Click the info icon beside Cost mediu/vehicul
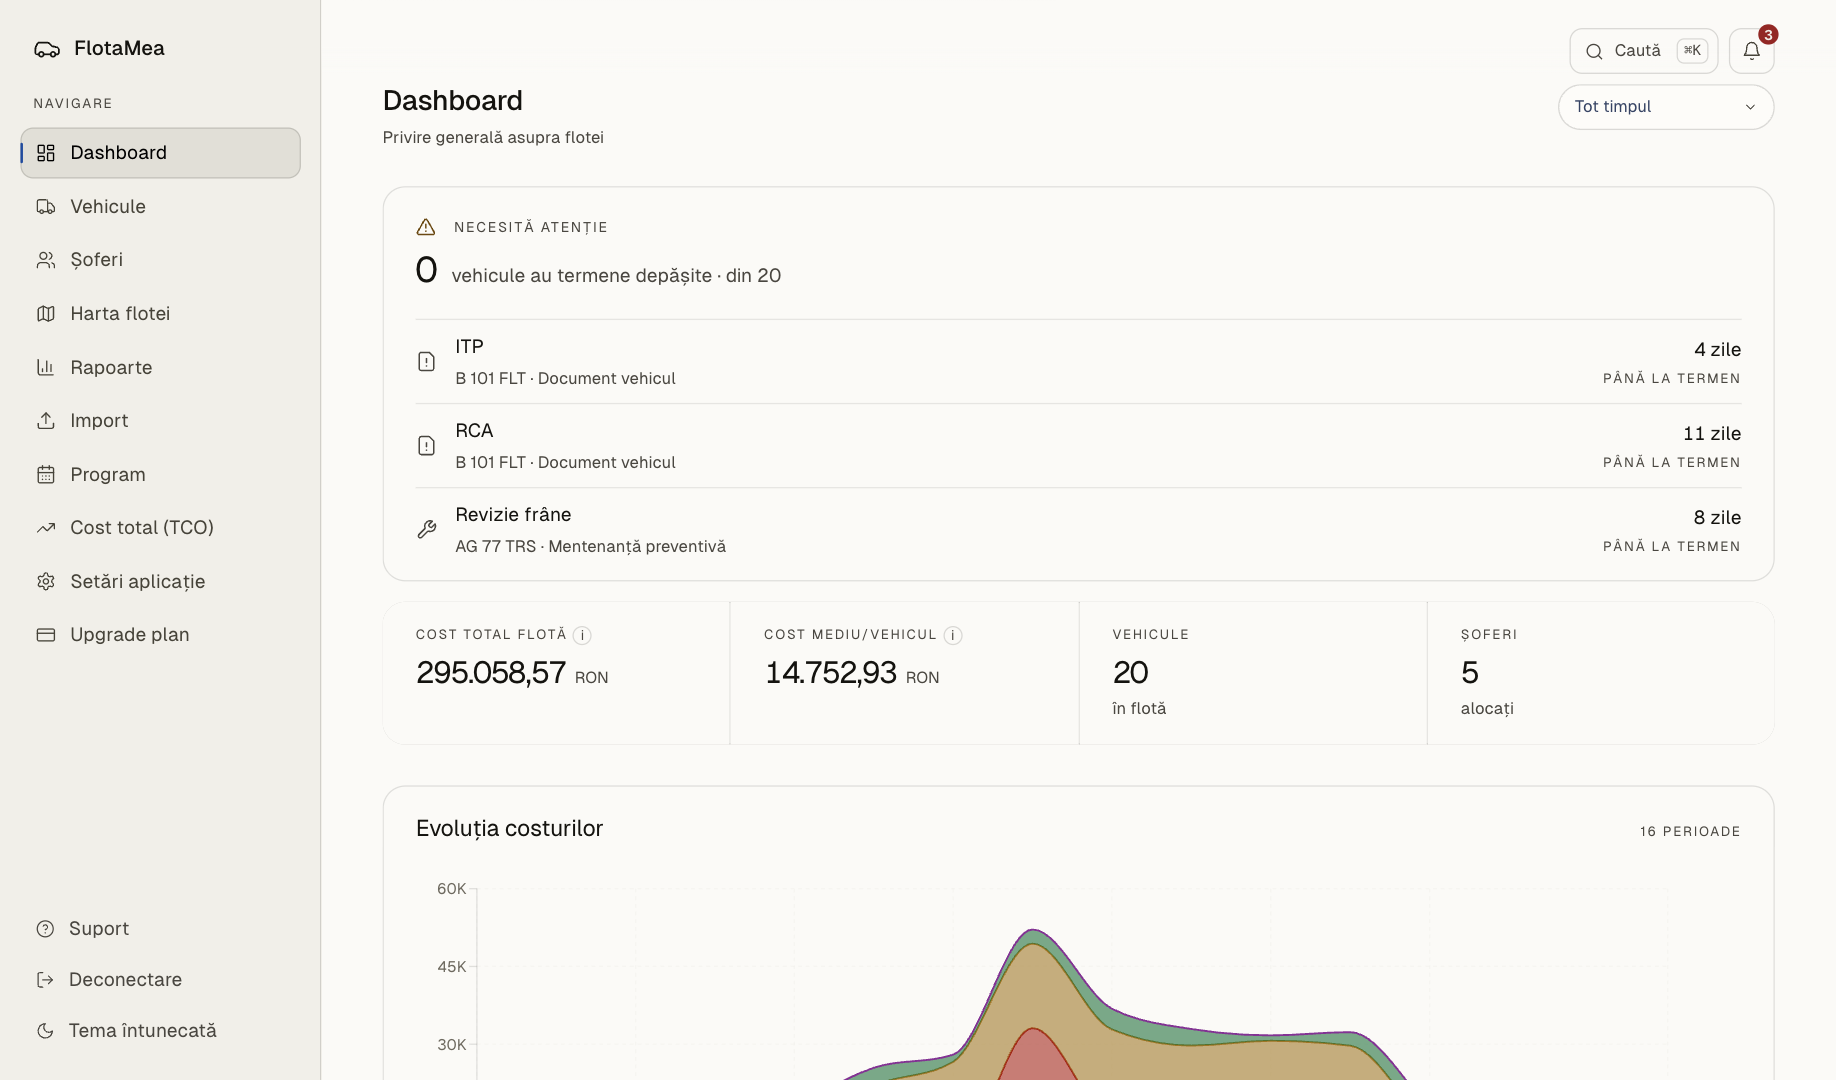The image size is (1836, 1080). pos(953,635)
